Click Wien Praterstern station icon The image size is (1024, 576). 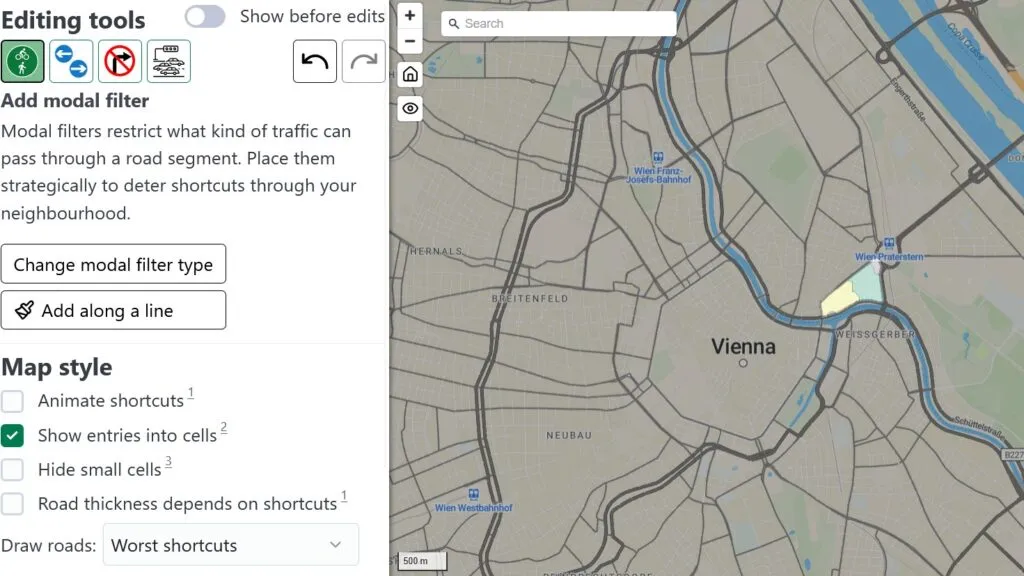[889, 244]
